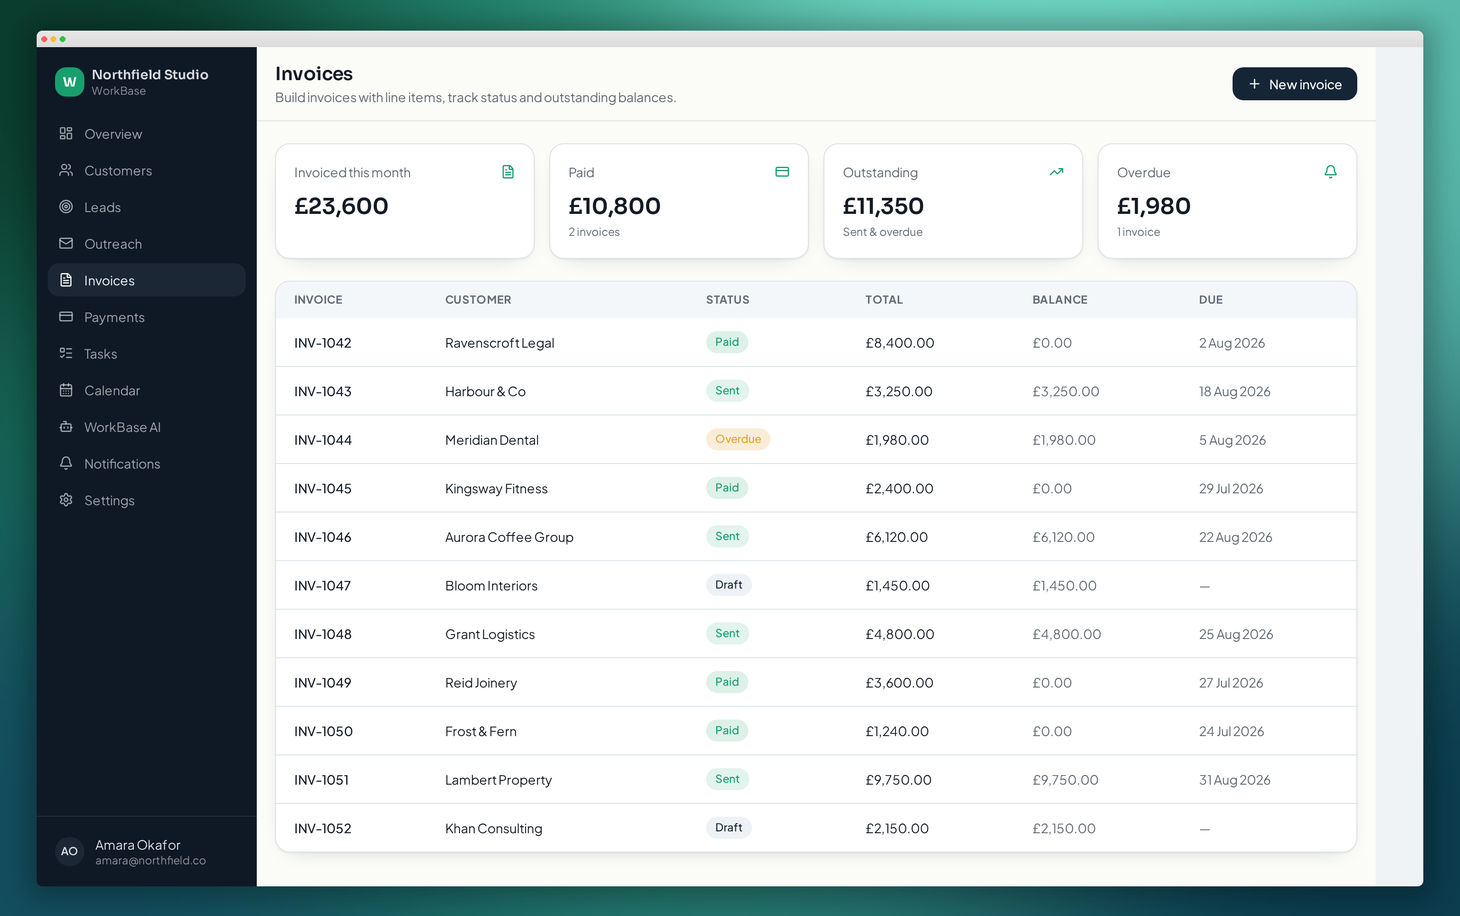Image resolution: width=1460 pixels, height=916 pixels.
Task: Open invoice INV-1047
Action: [x=322, y=586]
